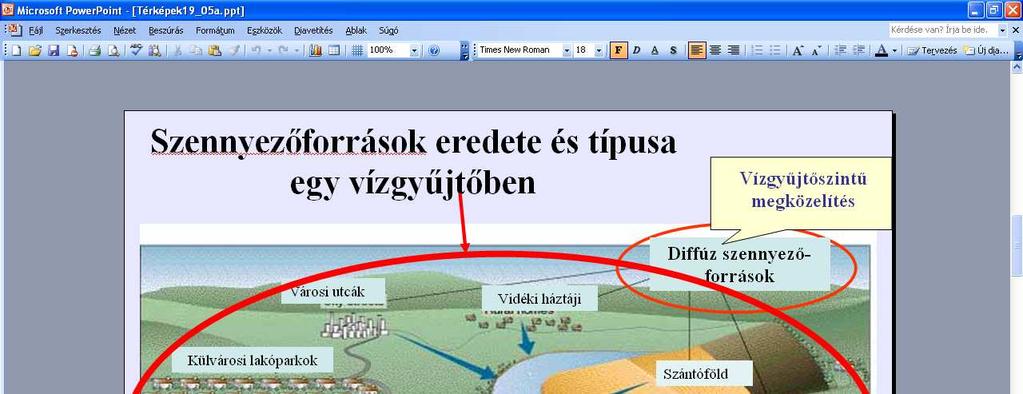Open the Formátum menu

(215, 30)
